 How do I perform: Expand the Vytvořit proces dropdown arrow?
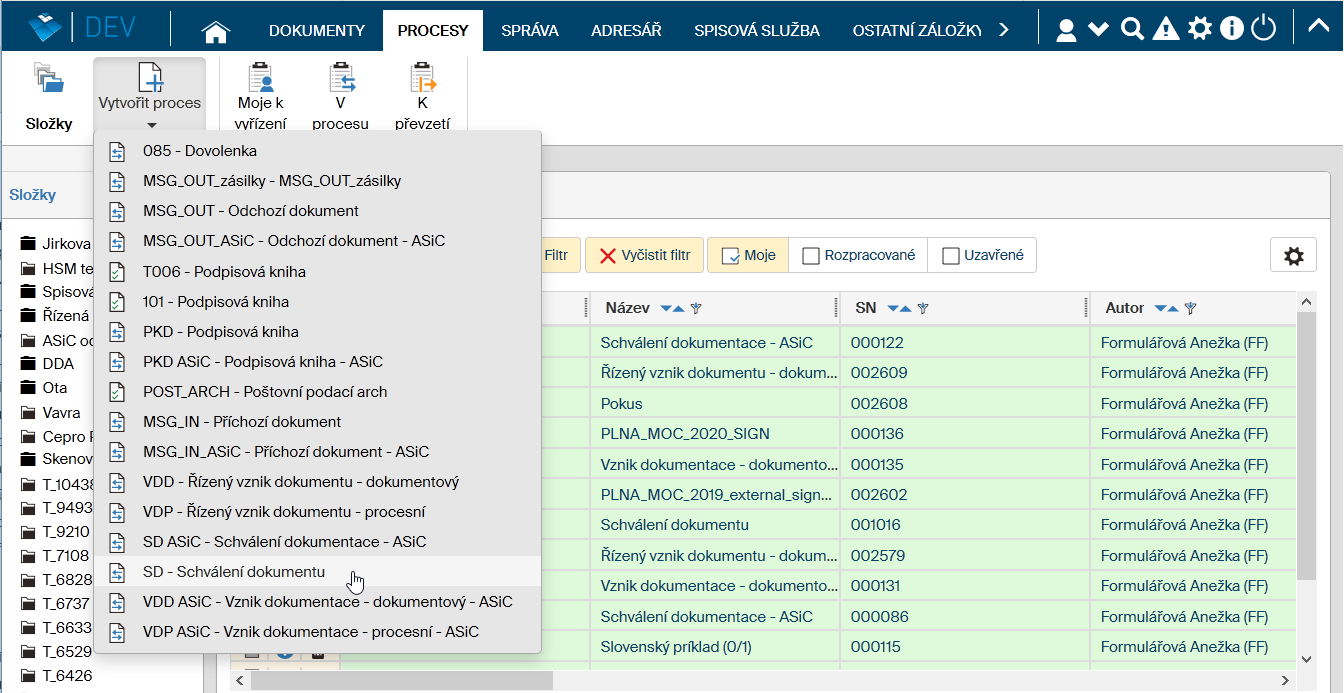[151, 125]
